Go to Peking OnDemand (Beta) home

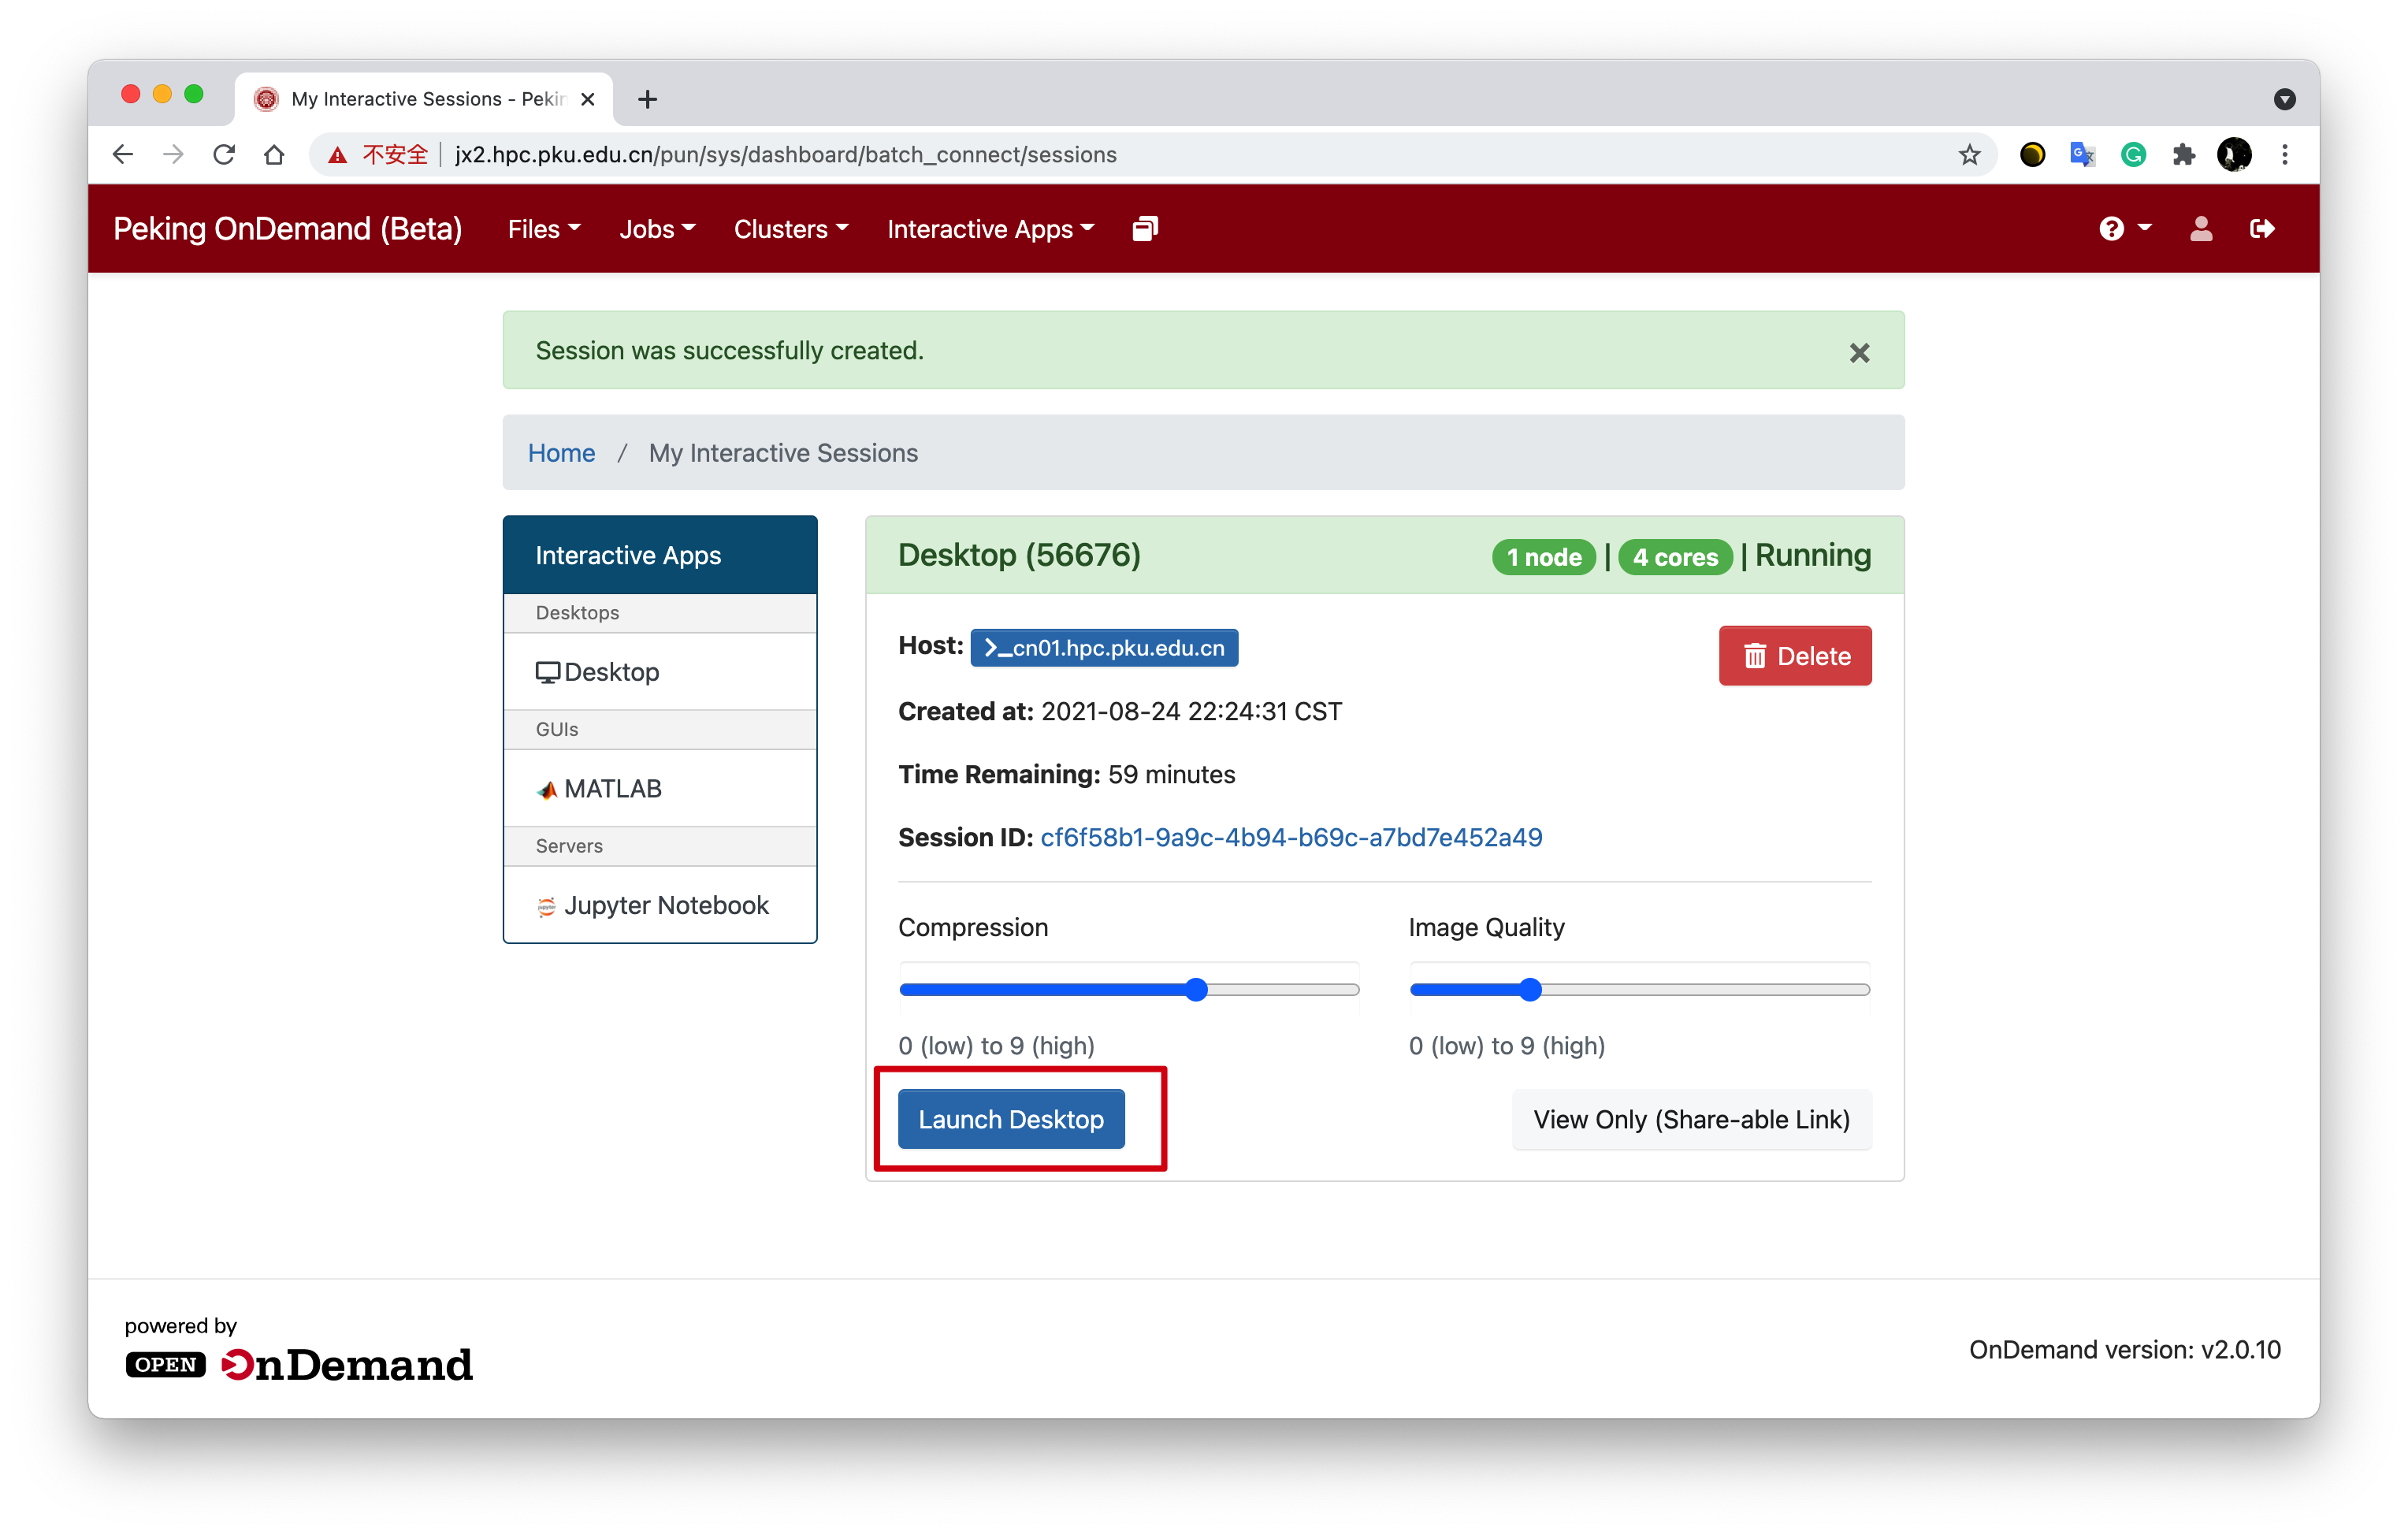(287, 229)
